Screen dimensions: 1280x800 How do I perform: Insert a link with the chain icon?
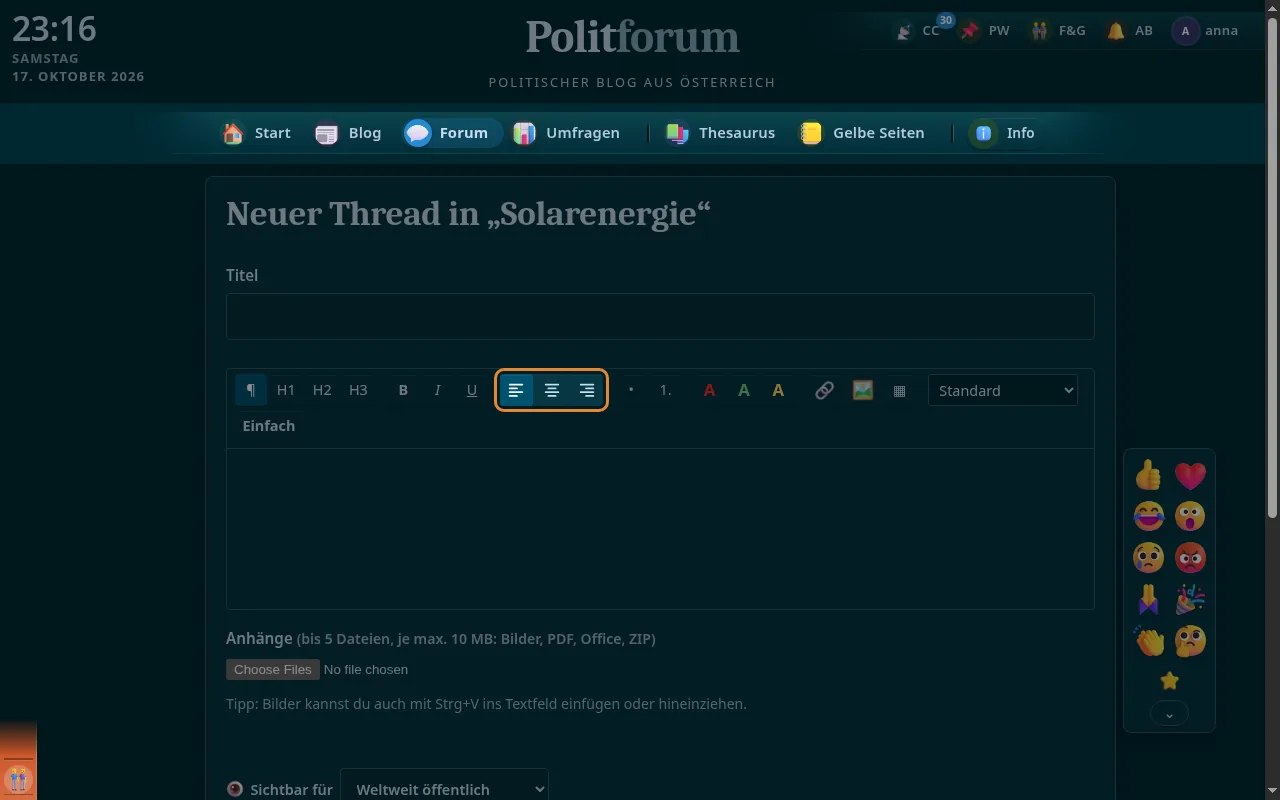(x=824, y=390)
